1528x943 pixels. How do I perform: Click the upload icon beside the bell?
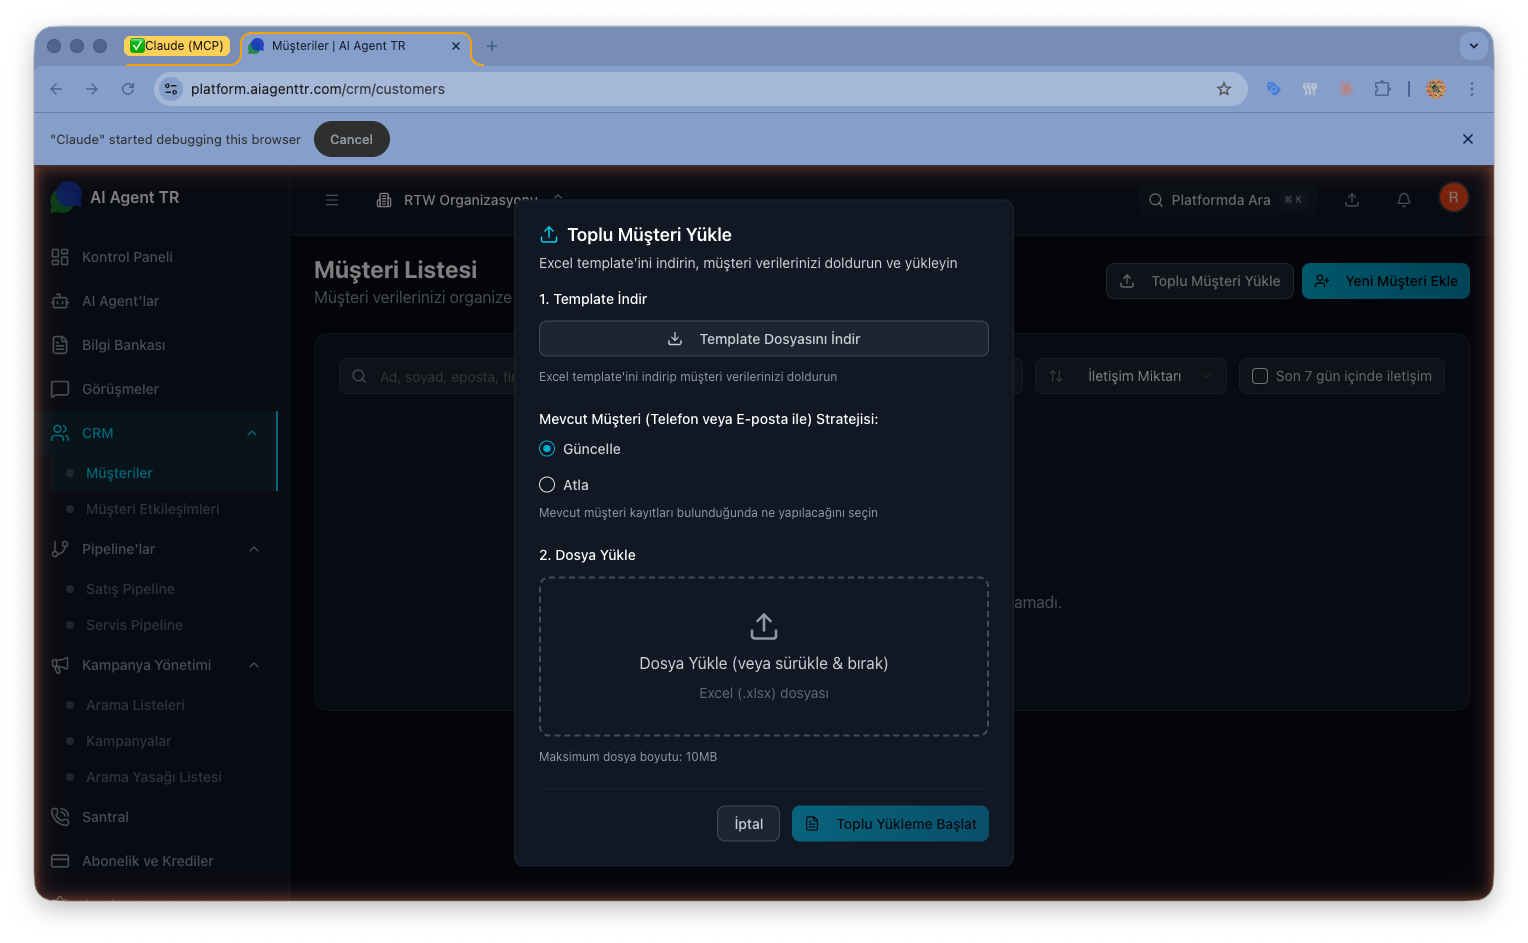click(1352, 200)
